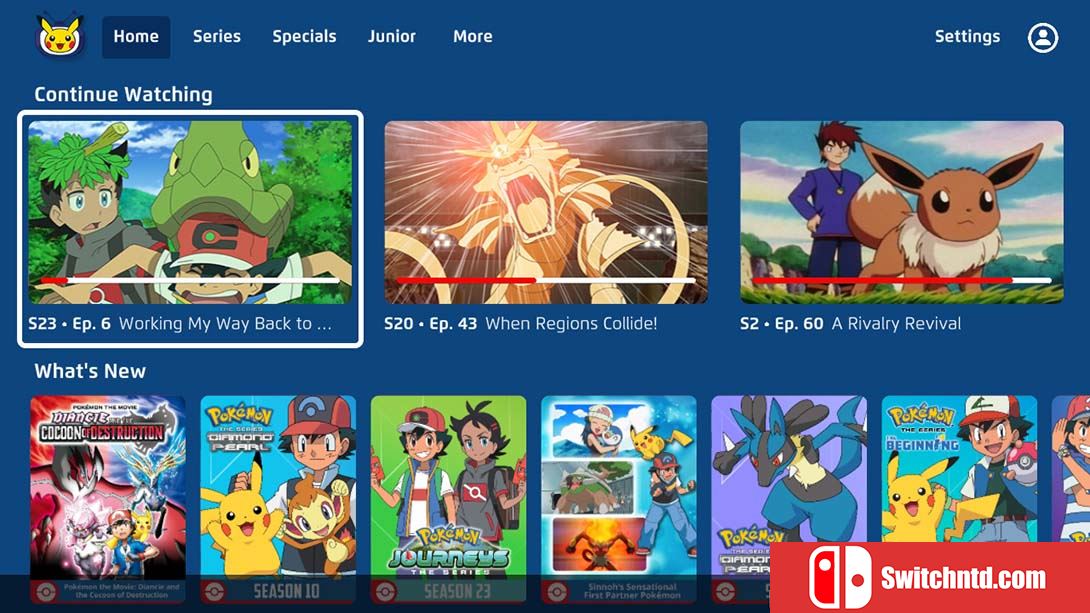Resume the S23 Ep. 6 episode thumbnail

(190, 212)
